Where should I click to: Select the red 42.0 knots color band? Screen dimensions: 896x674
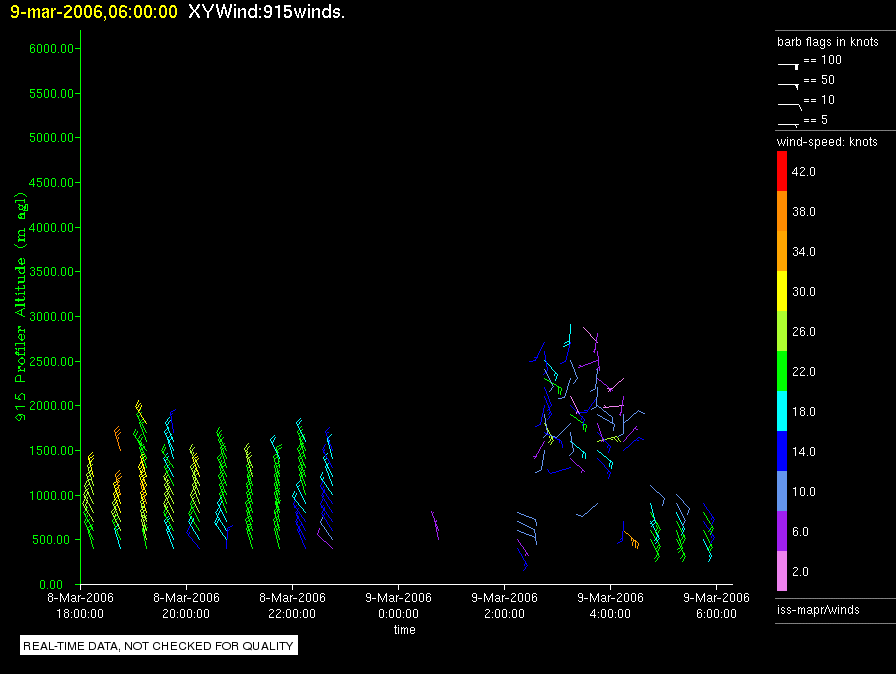782,171
